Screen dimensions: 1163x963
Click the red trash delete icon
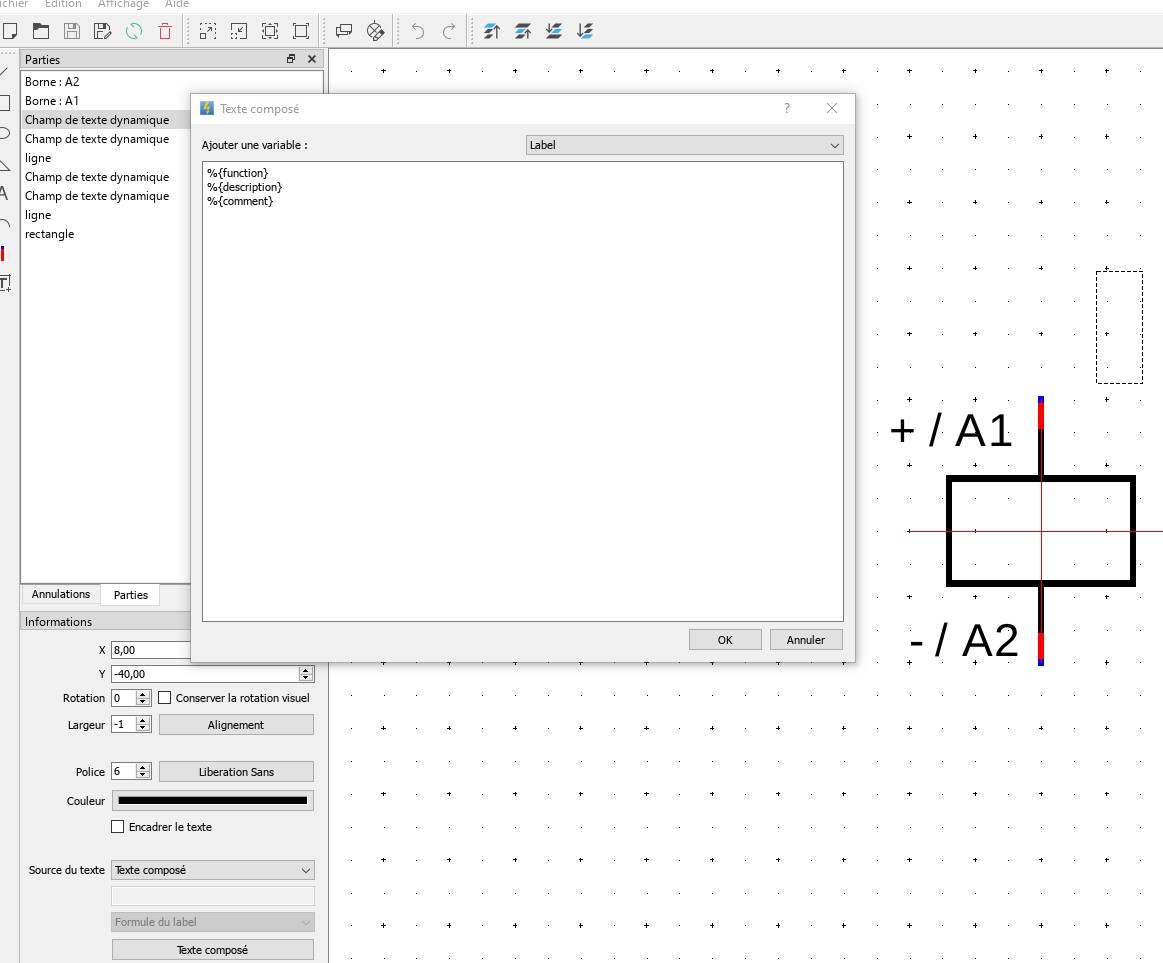point(165,31)
